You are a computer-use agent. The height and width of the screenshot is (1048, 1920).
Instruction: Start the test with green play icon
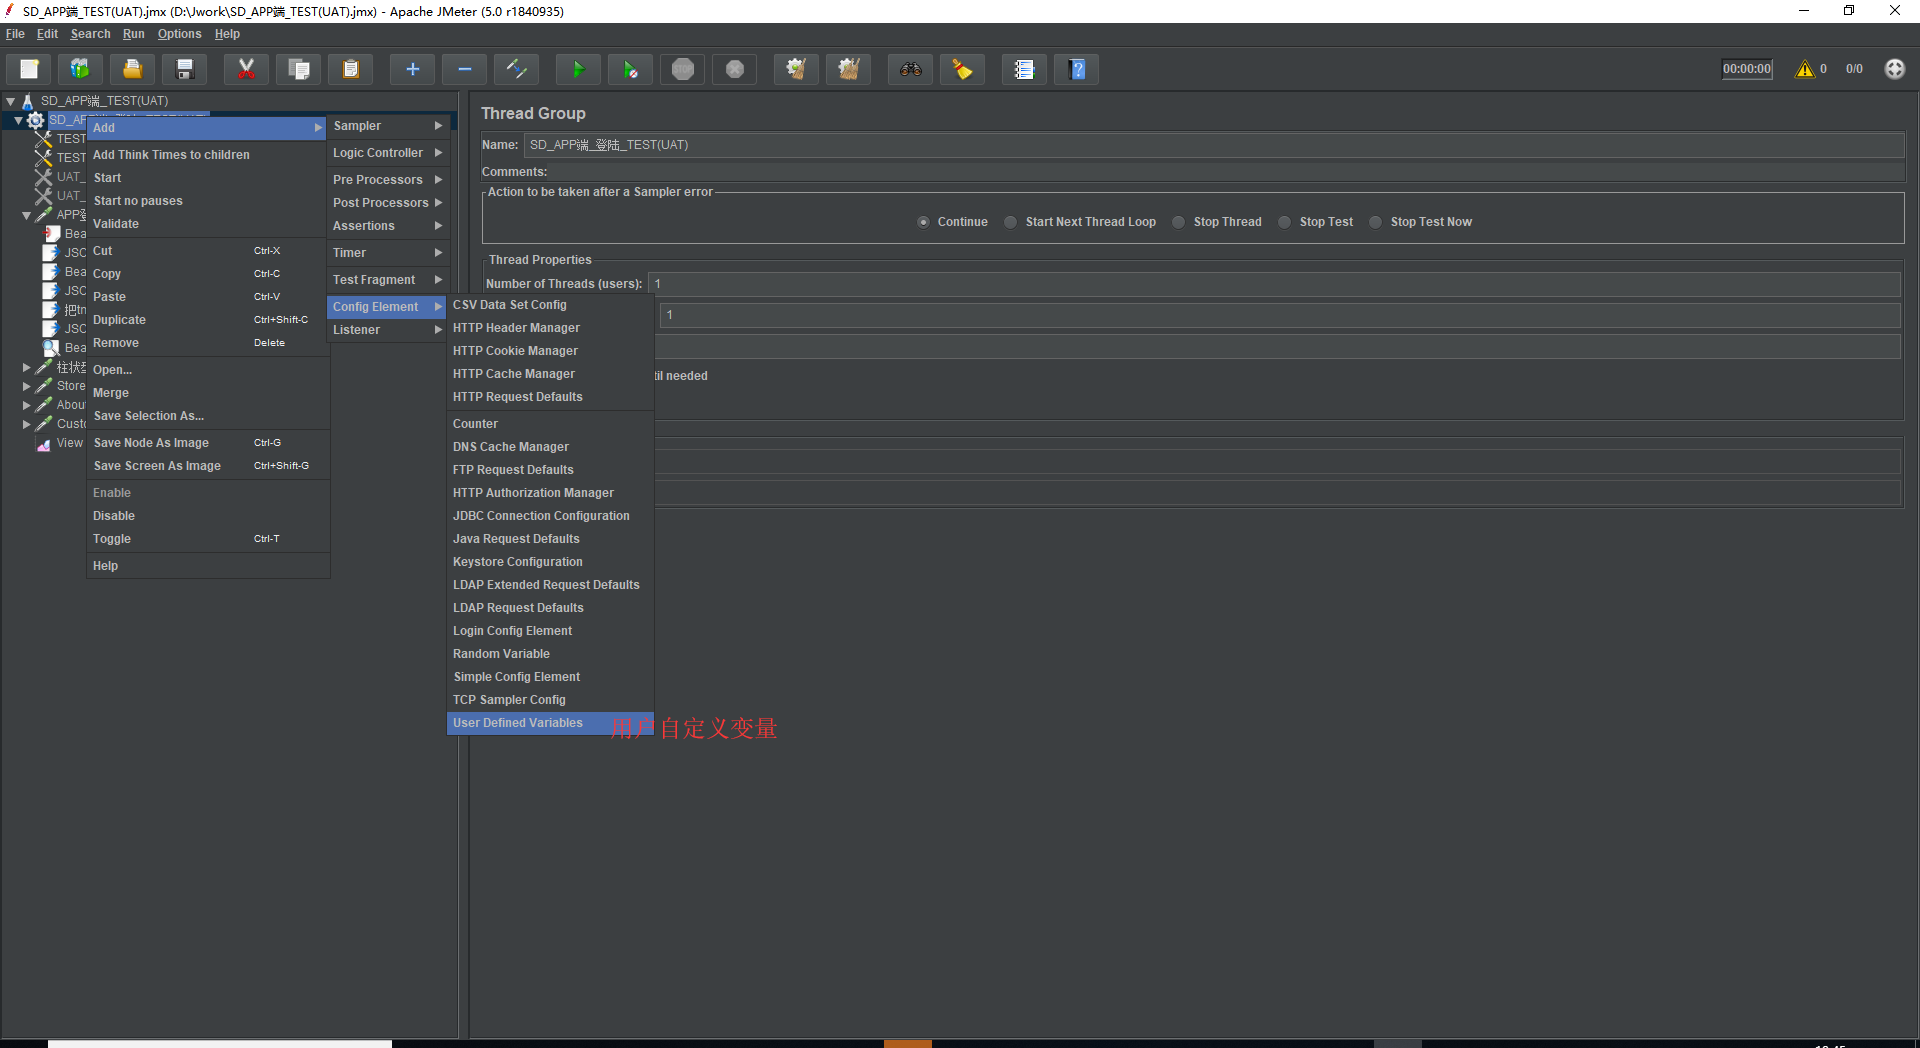[578, 69]
